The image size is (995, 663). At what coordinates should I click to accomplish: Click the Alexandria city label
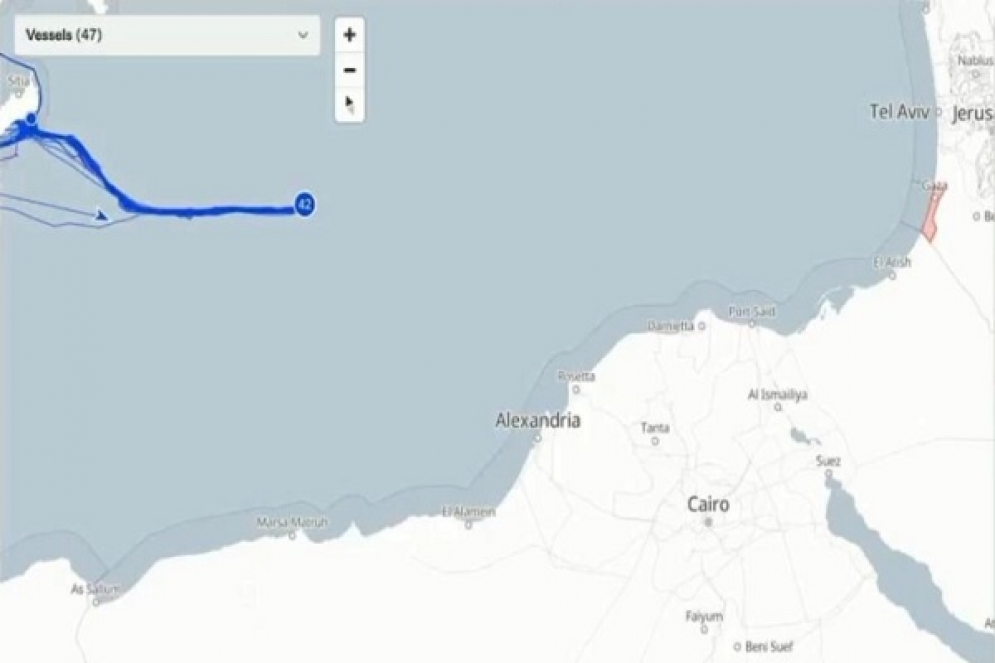tap(537, 420)
